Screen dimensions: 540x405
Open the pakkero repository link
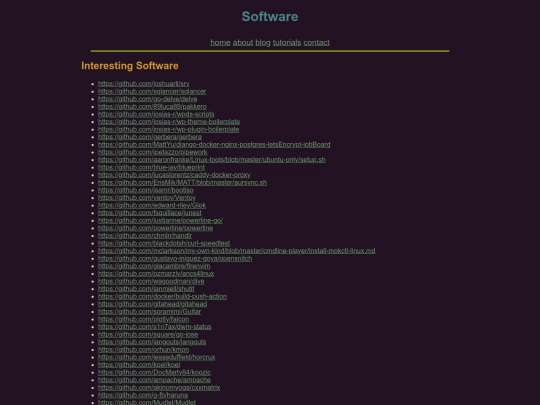(x=152, y=106)
